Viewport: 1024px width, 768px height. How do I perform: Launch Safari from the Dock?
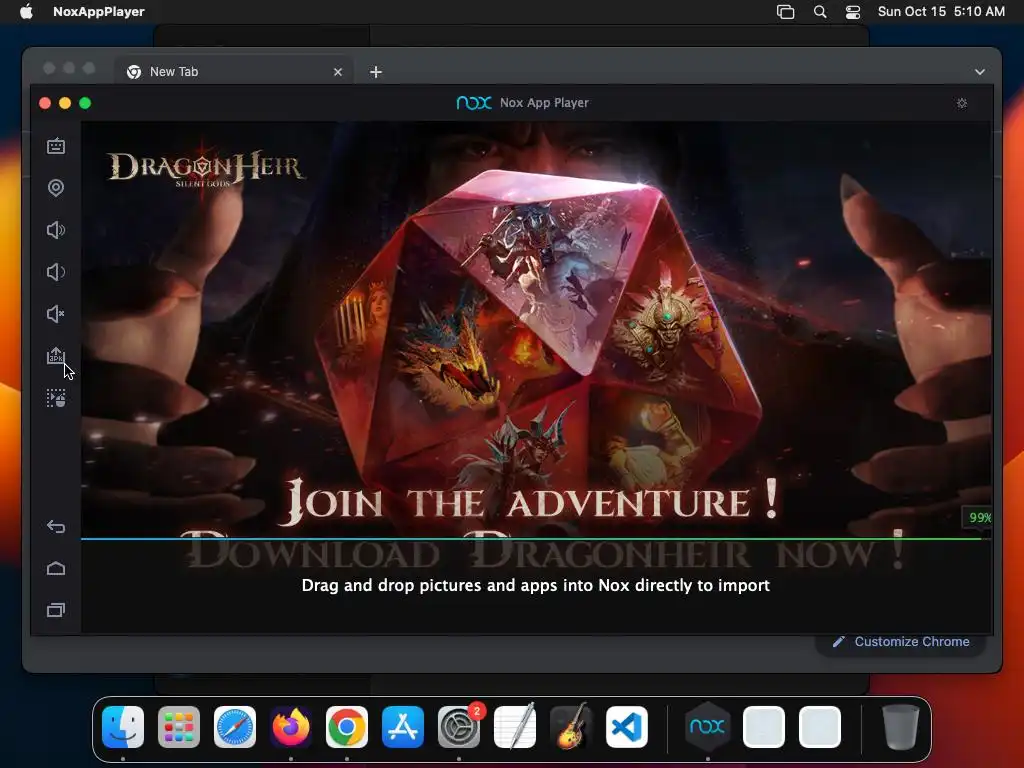tap(235, 727)
